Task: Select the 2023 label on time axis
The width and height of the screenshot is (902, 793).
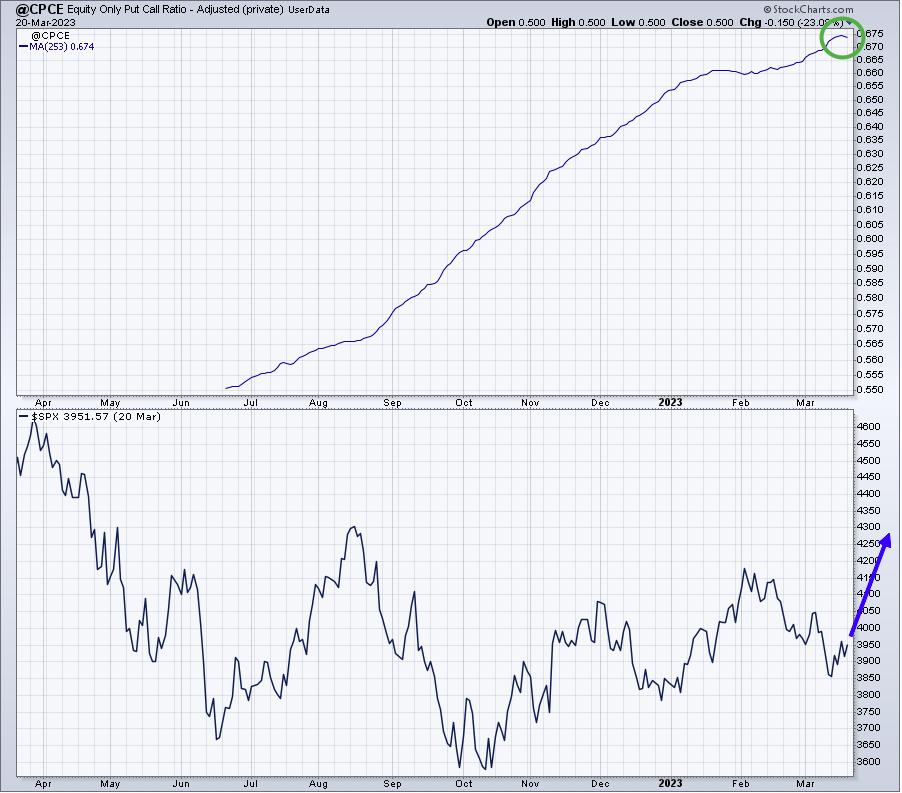Action: [670, 402]
